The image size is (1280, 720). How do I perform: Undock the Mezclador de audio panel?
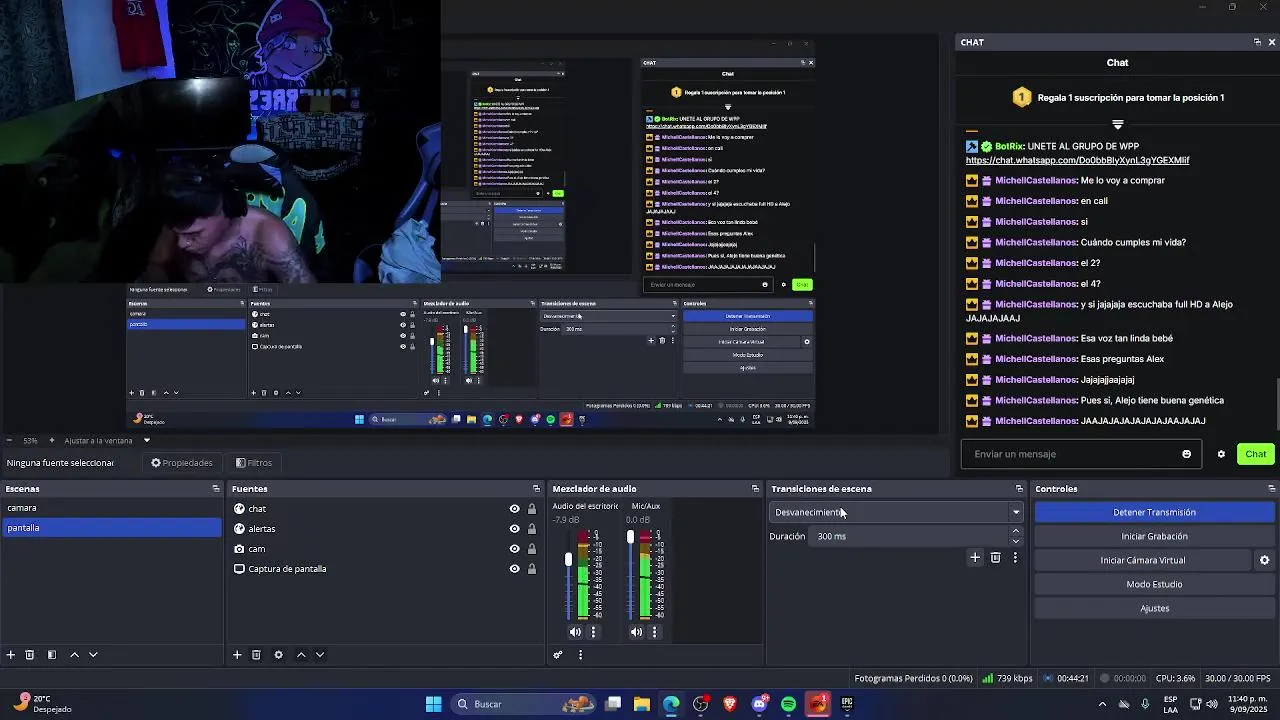[x=755, y=489]
